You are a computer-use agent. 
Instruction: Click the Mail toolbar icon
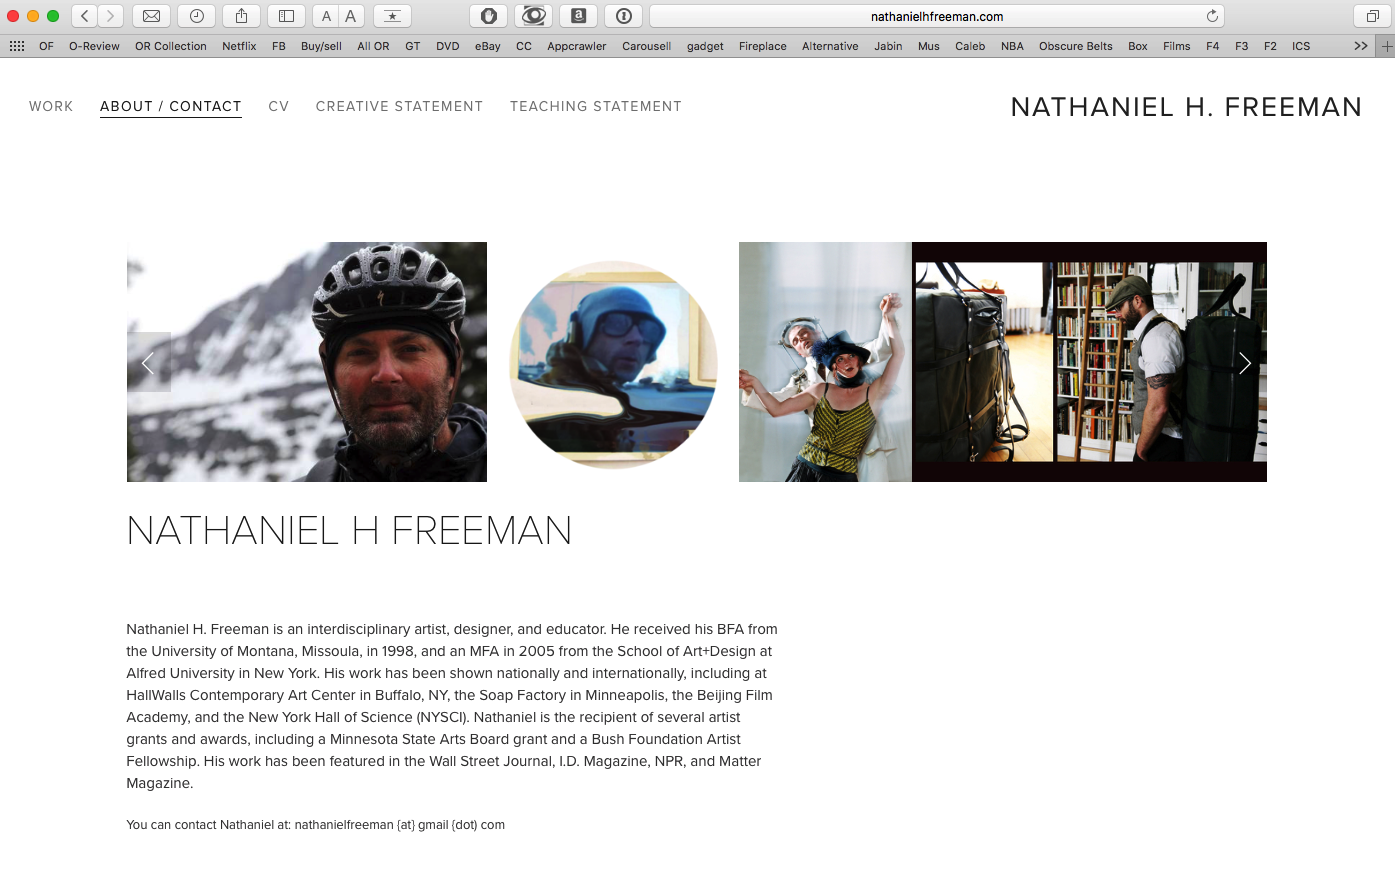pyautogui.click(x=151, y=16)
